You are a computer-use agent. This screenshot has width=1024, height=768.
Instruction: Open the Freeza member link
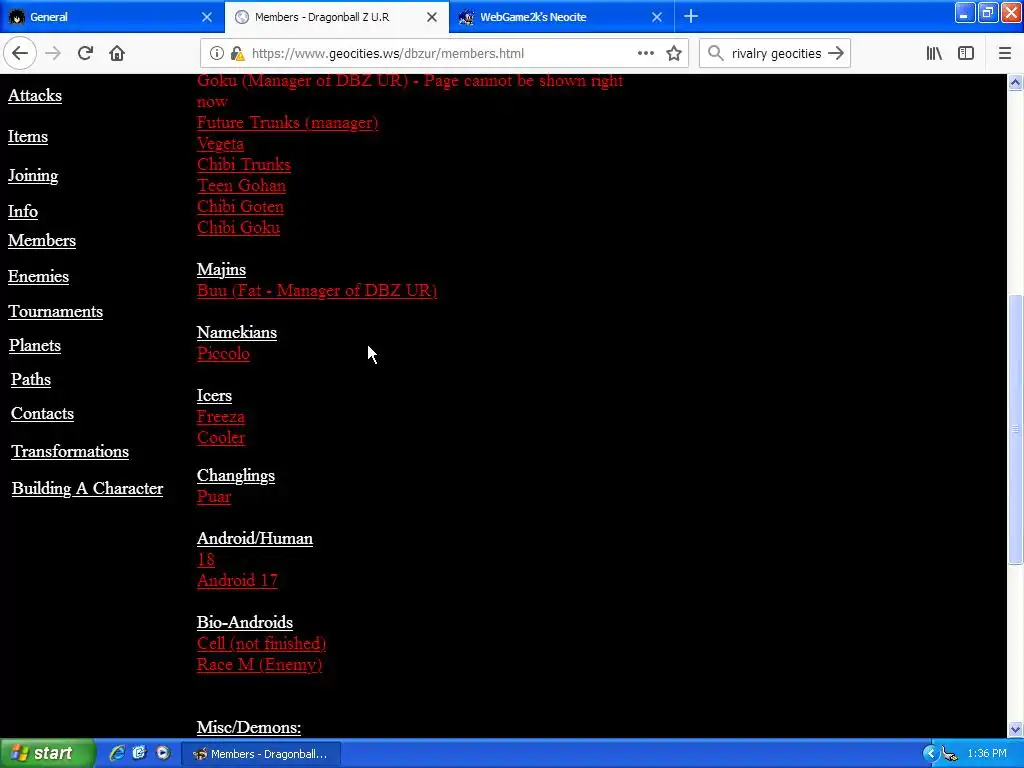click(221, 417)
